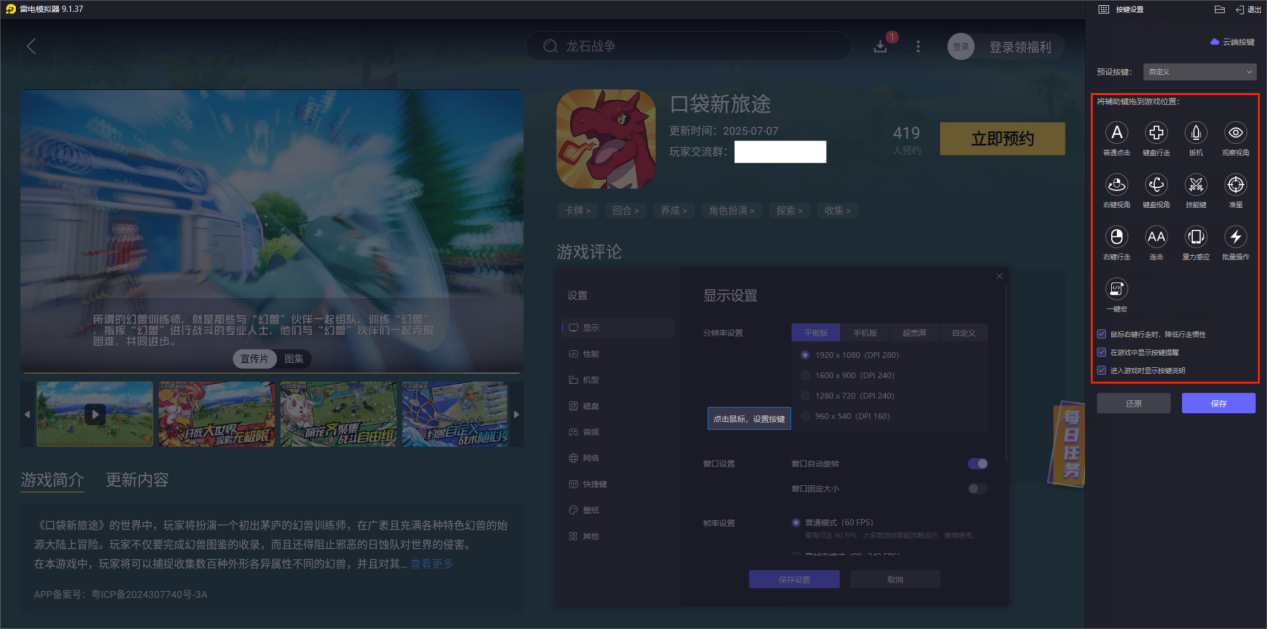Select the 右键行走 right-click walk mouse icon
Screen dimensions: 1267x629
[1117, 237]
